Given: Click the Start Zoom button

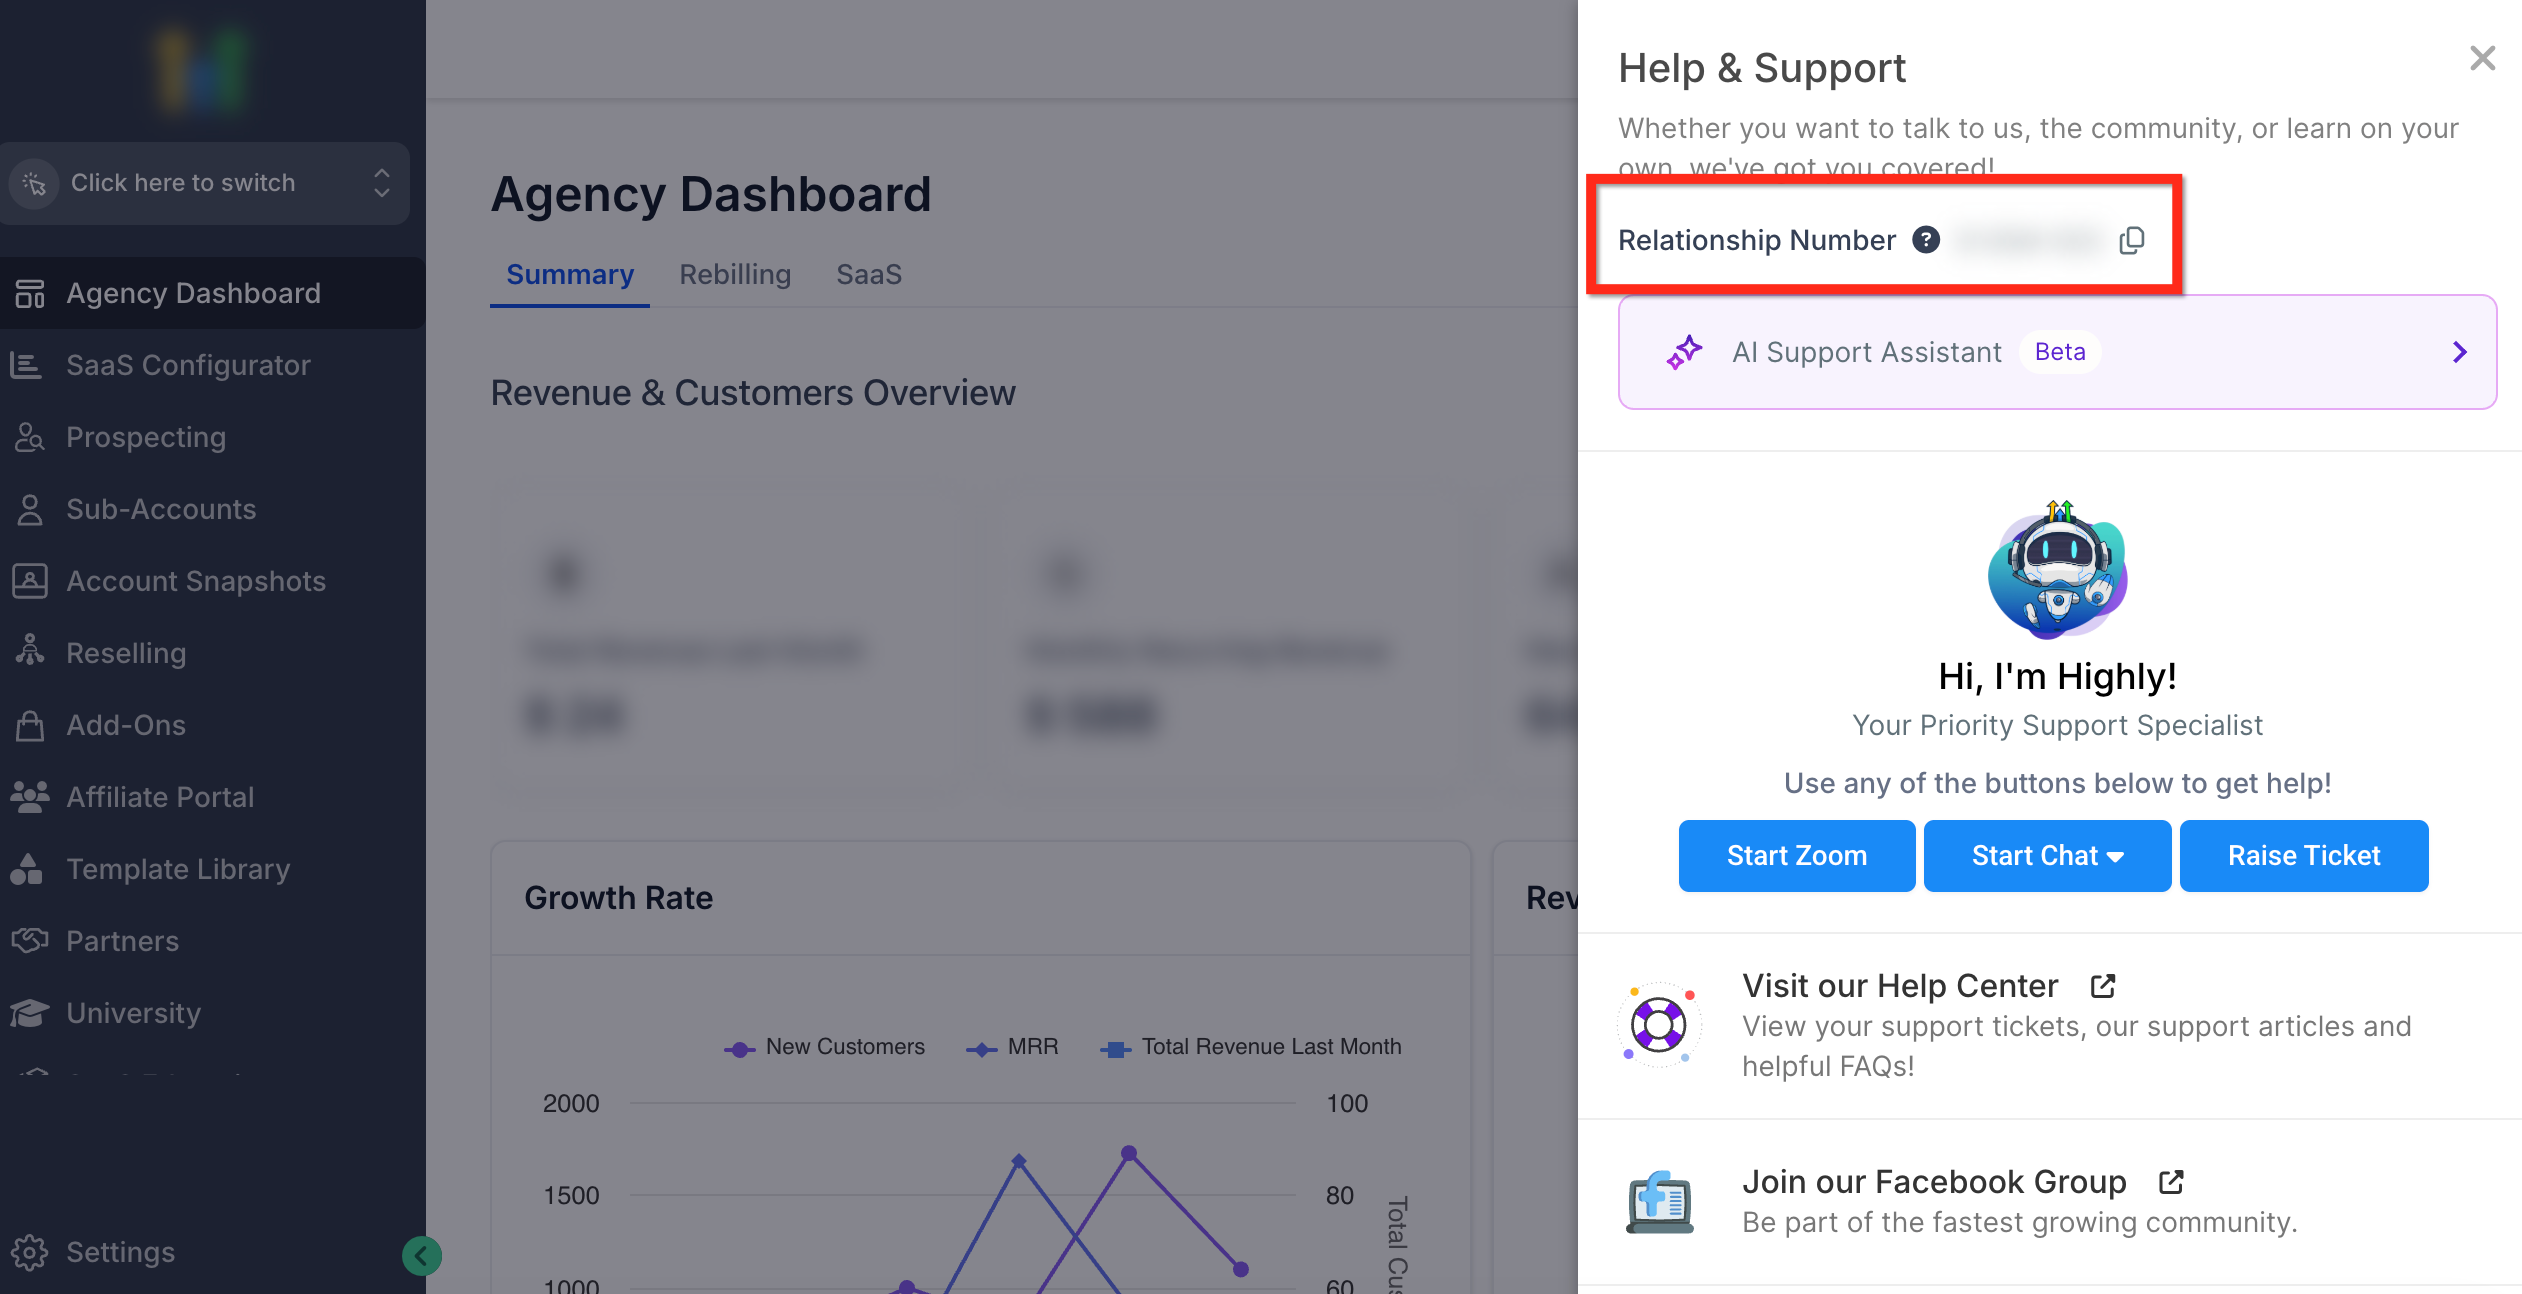Looking at the screenshot, I should [x=1796, y=856].
